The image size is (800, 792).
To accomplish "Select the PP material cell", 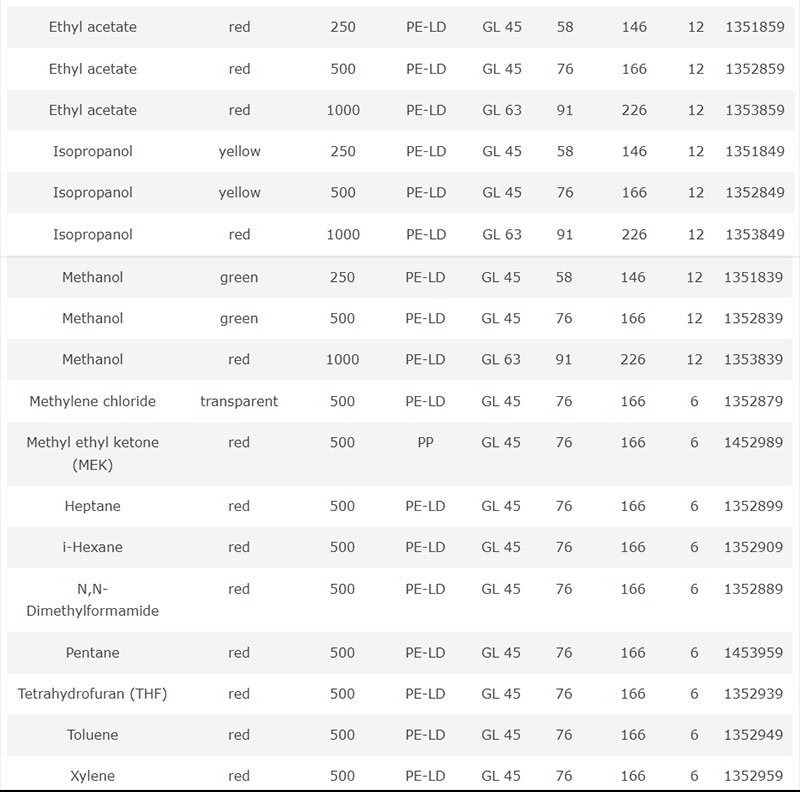I will pyautogui.click(x=425, y=442).
